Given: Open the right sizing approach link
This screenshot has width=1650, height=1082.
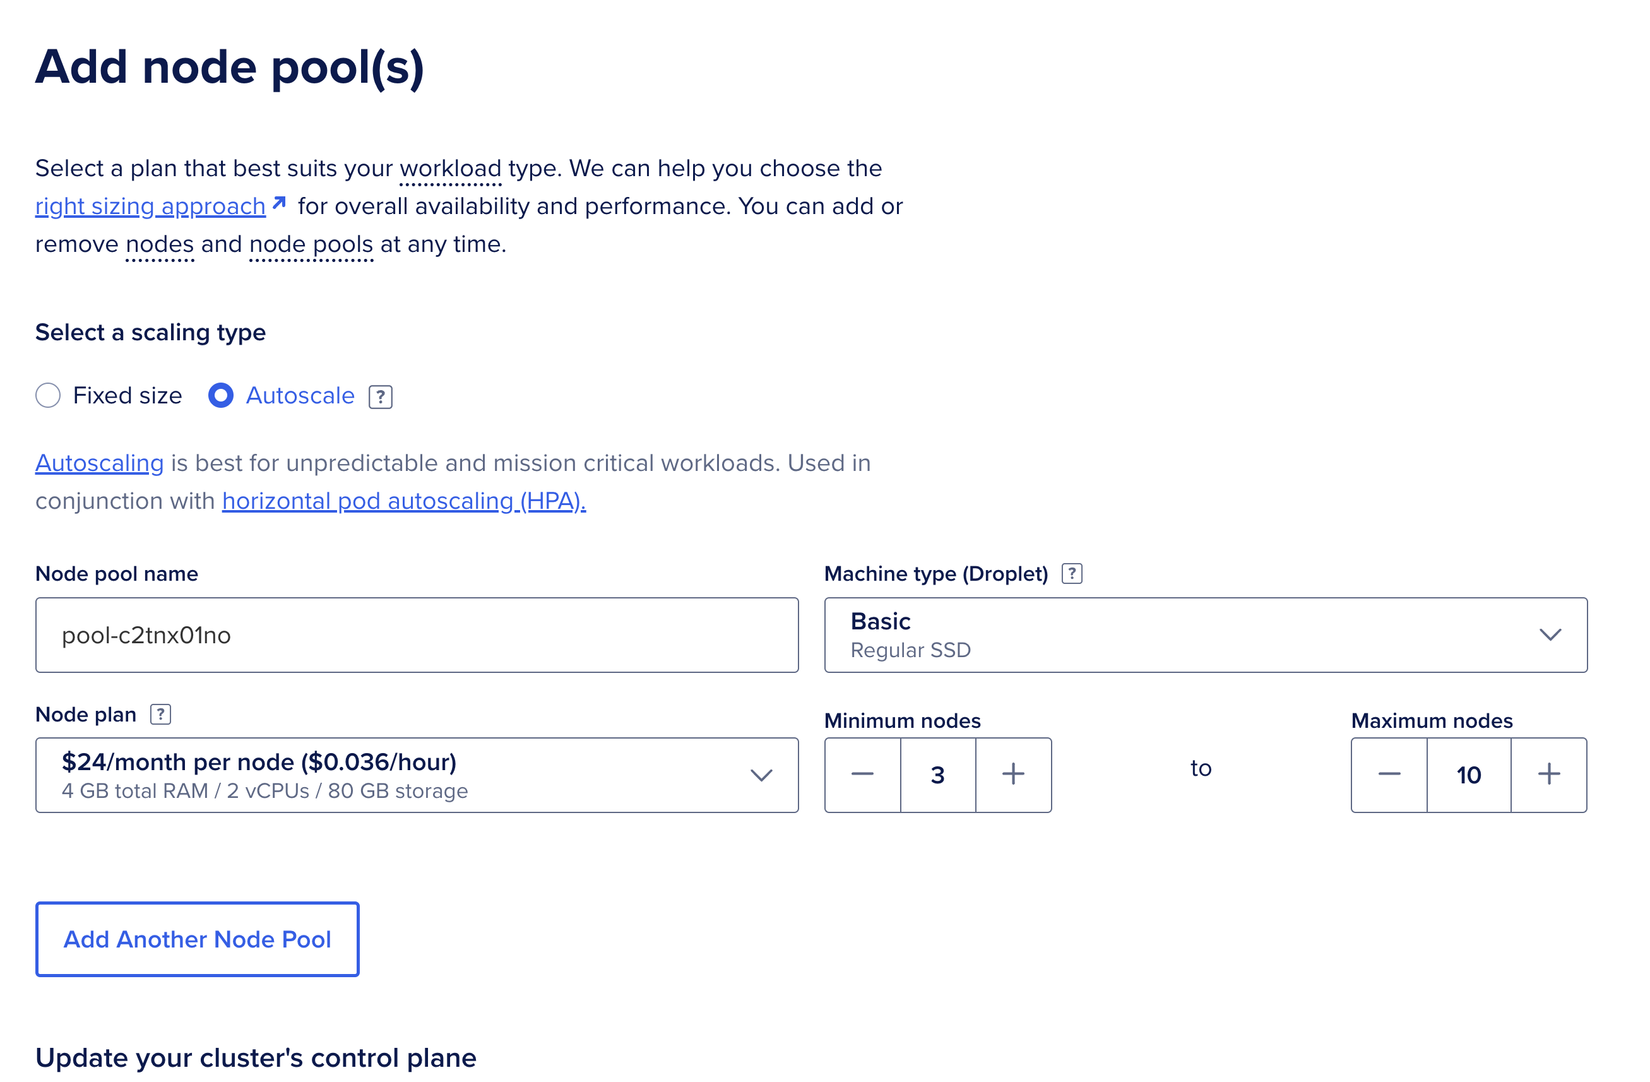Looking at the screenshot, I should pyautogui.click(x=150, y=207).
